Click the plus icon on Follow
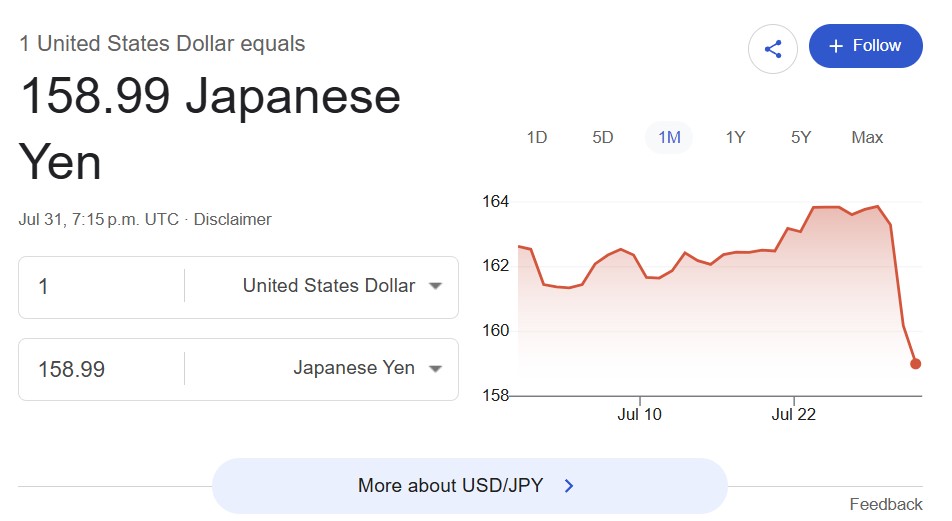 point(835,46)
